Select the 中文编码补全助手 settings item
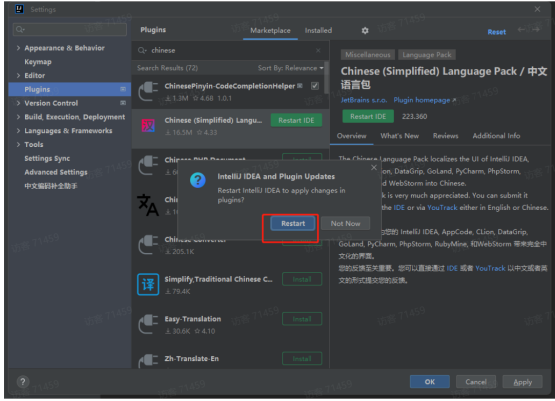 [x=51, y=186]
